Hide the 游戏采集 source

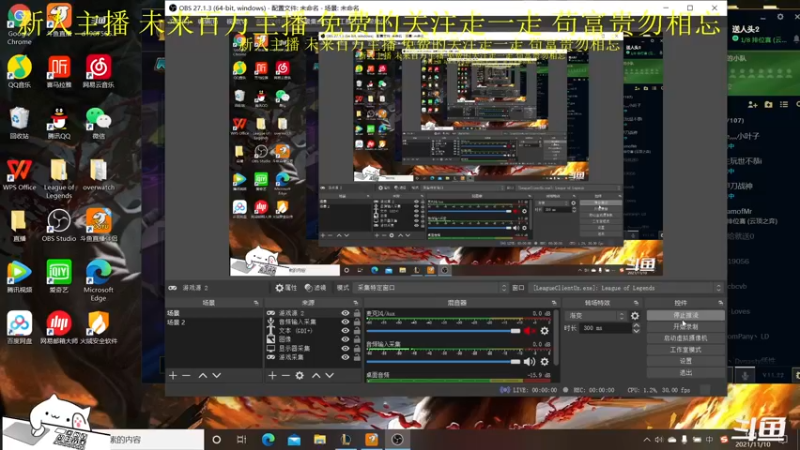(x=345, y=357)
